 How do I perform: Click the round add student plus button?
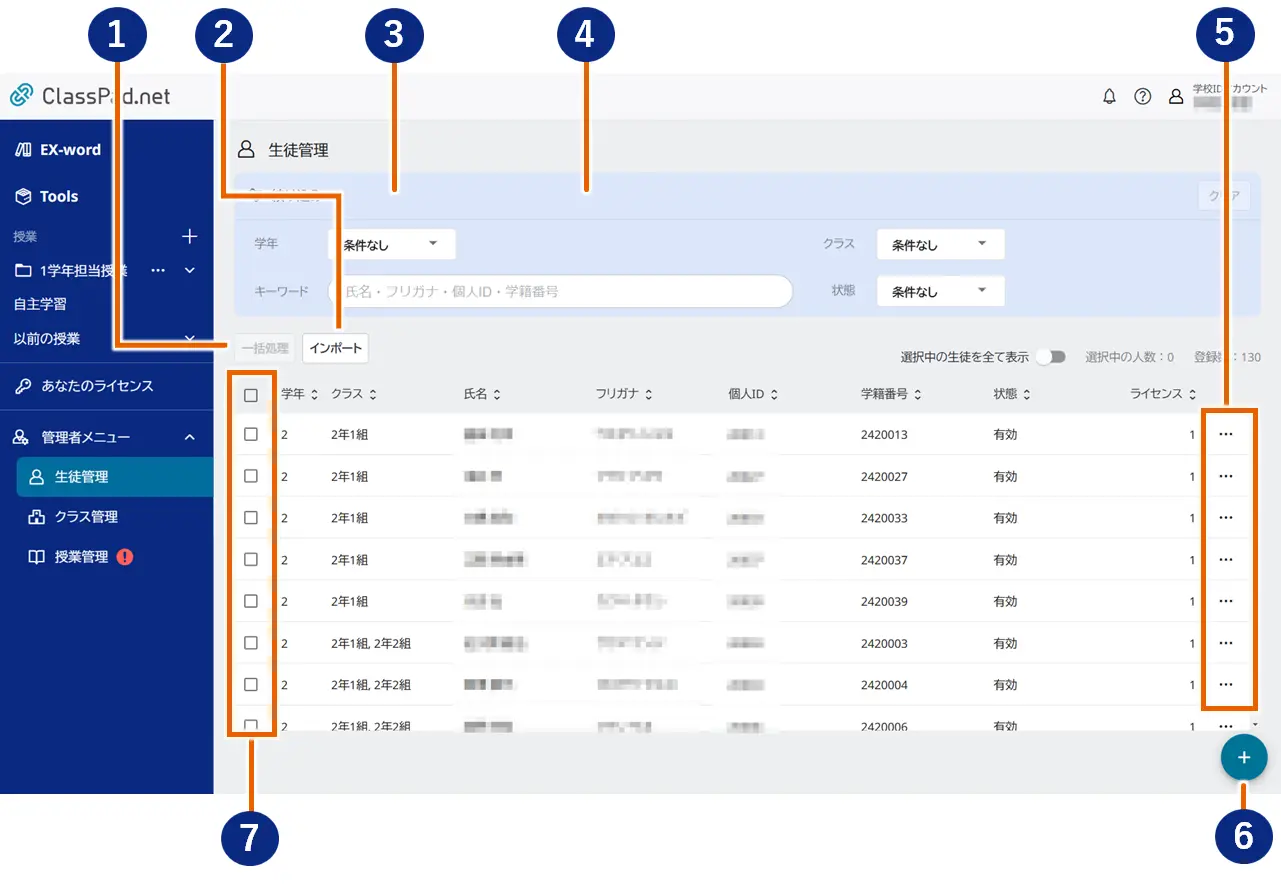pyautogui.click(x=1243, y=758)
